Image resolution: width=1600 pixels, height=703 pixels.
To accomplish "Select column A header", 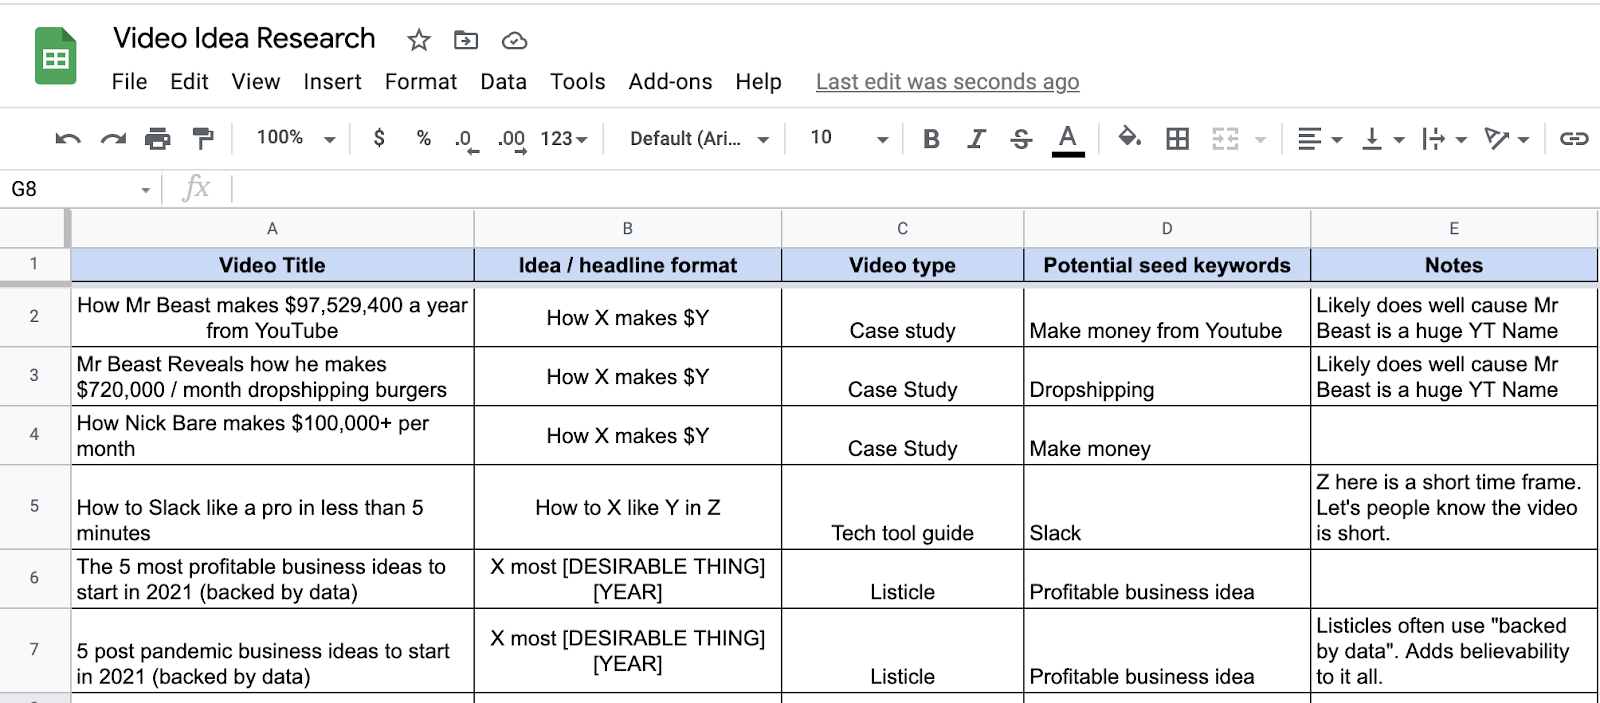I will click(272, 229).
